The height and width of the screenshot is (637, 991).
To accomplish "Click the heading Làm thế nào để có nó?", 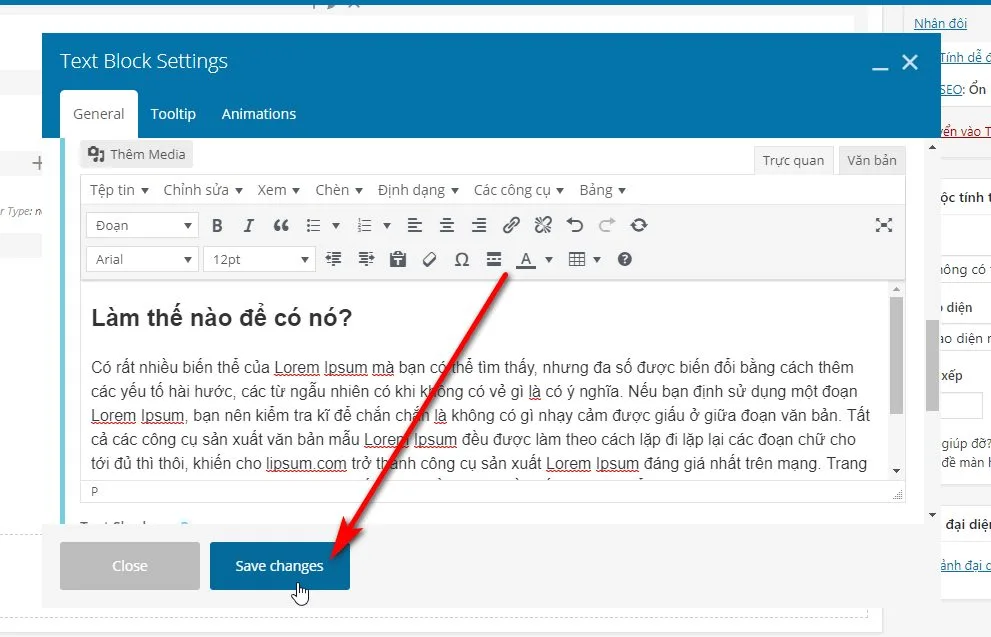I will 222,318.
